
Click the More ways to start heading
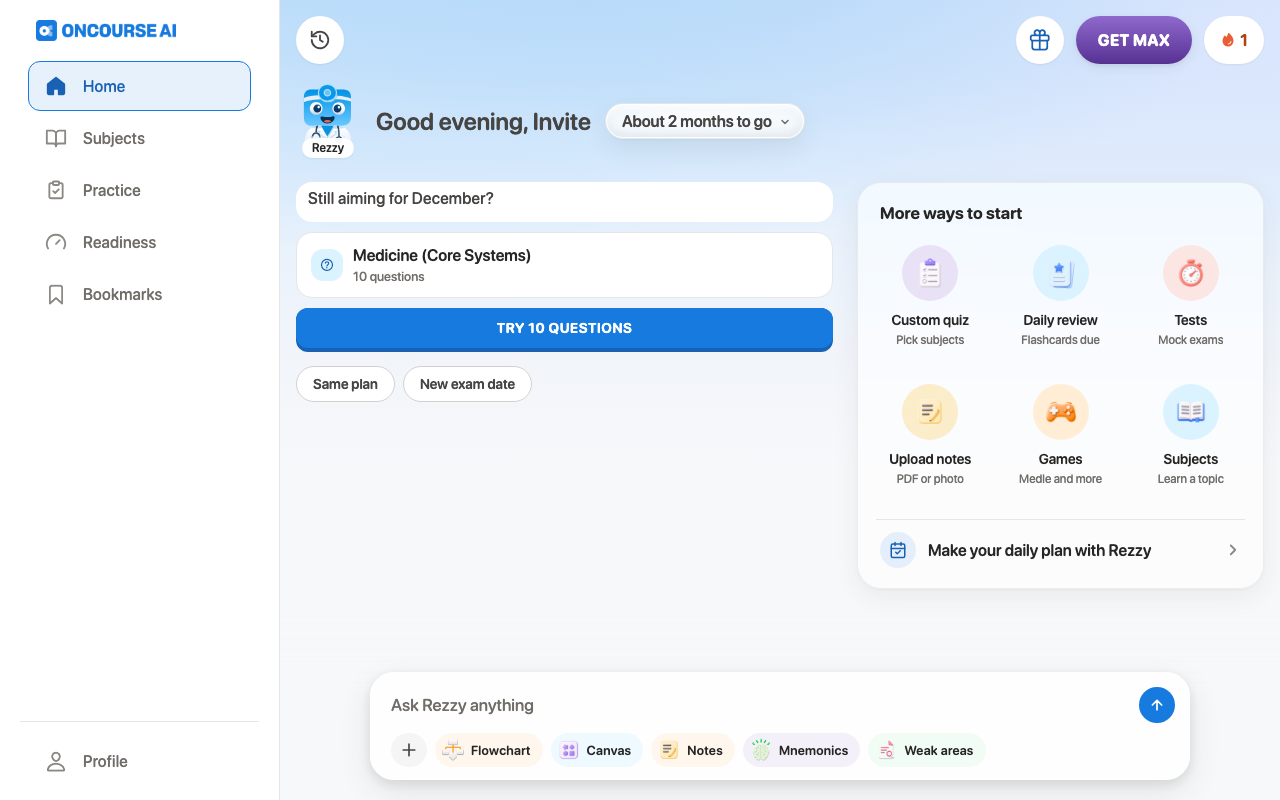click(951, 213)
